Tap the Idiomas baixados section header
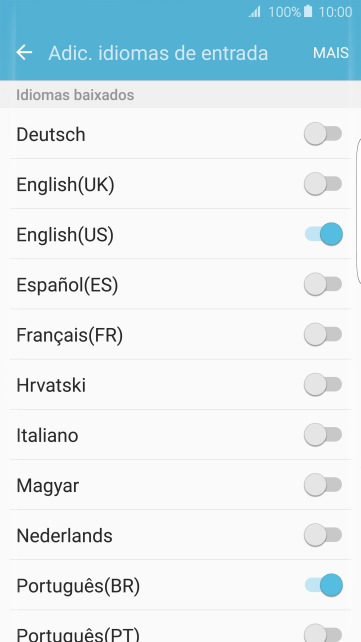The height and width of the screenshot is (642, 361). (75, 95)
